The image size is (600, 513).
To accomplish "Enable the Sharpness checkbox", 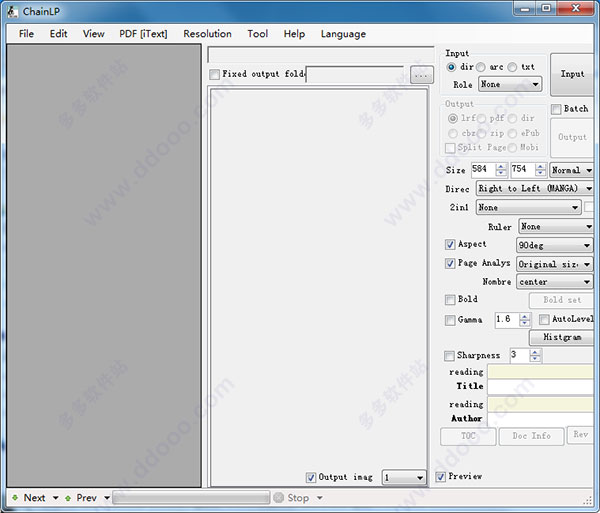I will [x=449, y=356].
